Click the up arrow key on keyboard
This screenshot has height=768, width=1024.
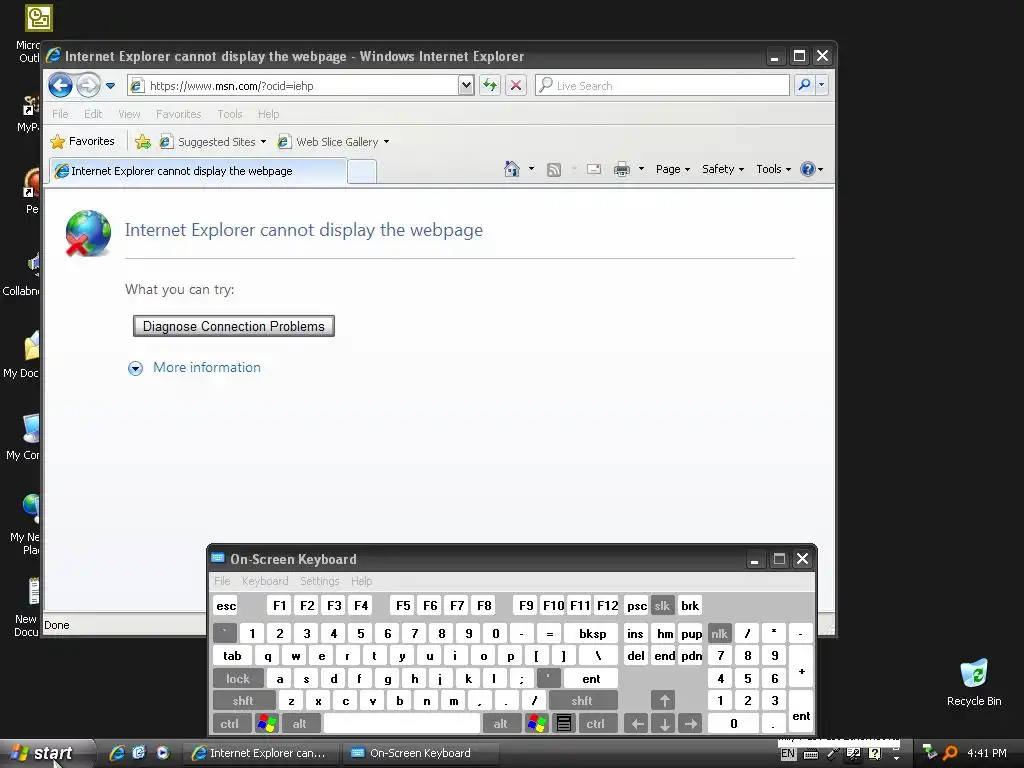pos(664,701)
